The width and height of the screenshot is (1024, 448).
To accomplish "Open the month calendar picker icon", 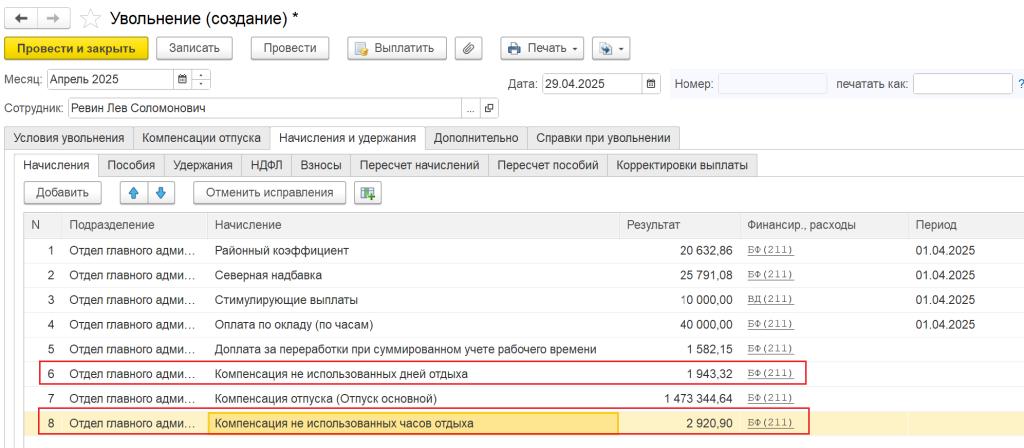I will [182, 80].
